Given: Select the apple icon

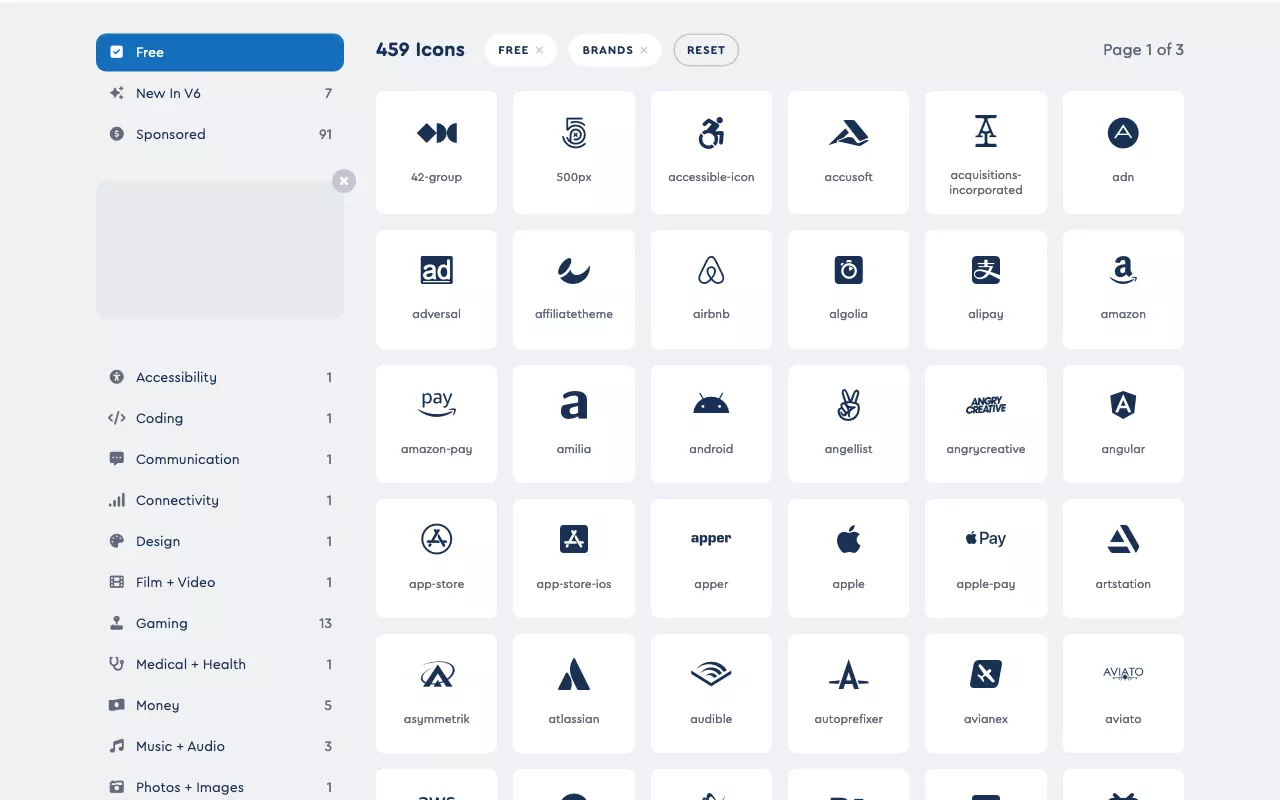Looking at the screenshot, I should (848, 558).
